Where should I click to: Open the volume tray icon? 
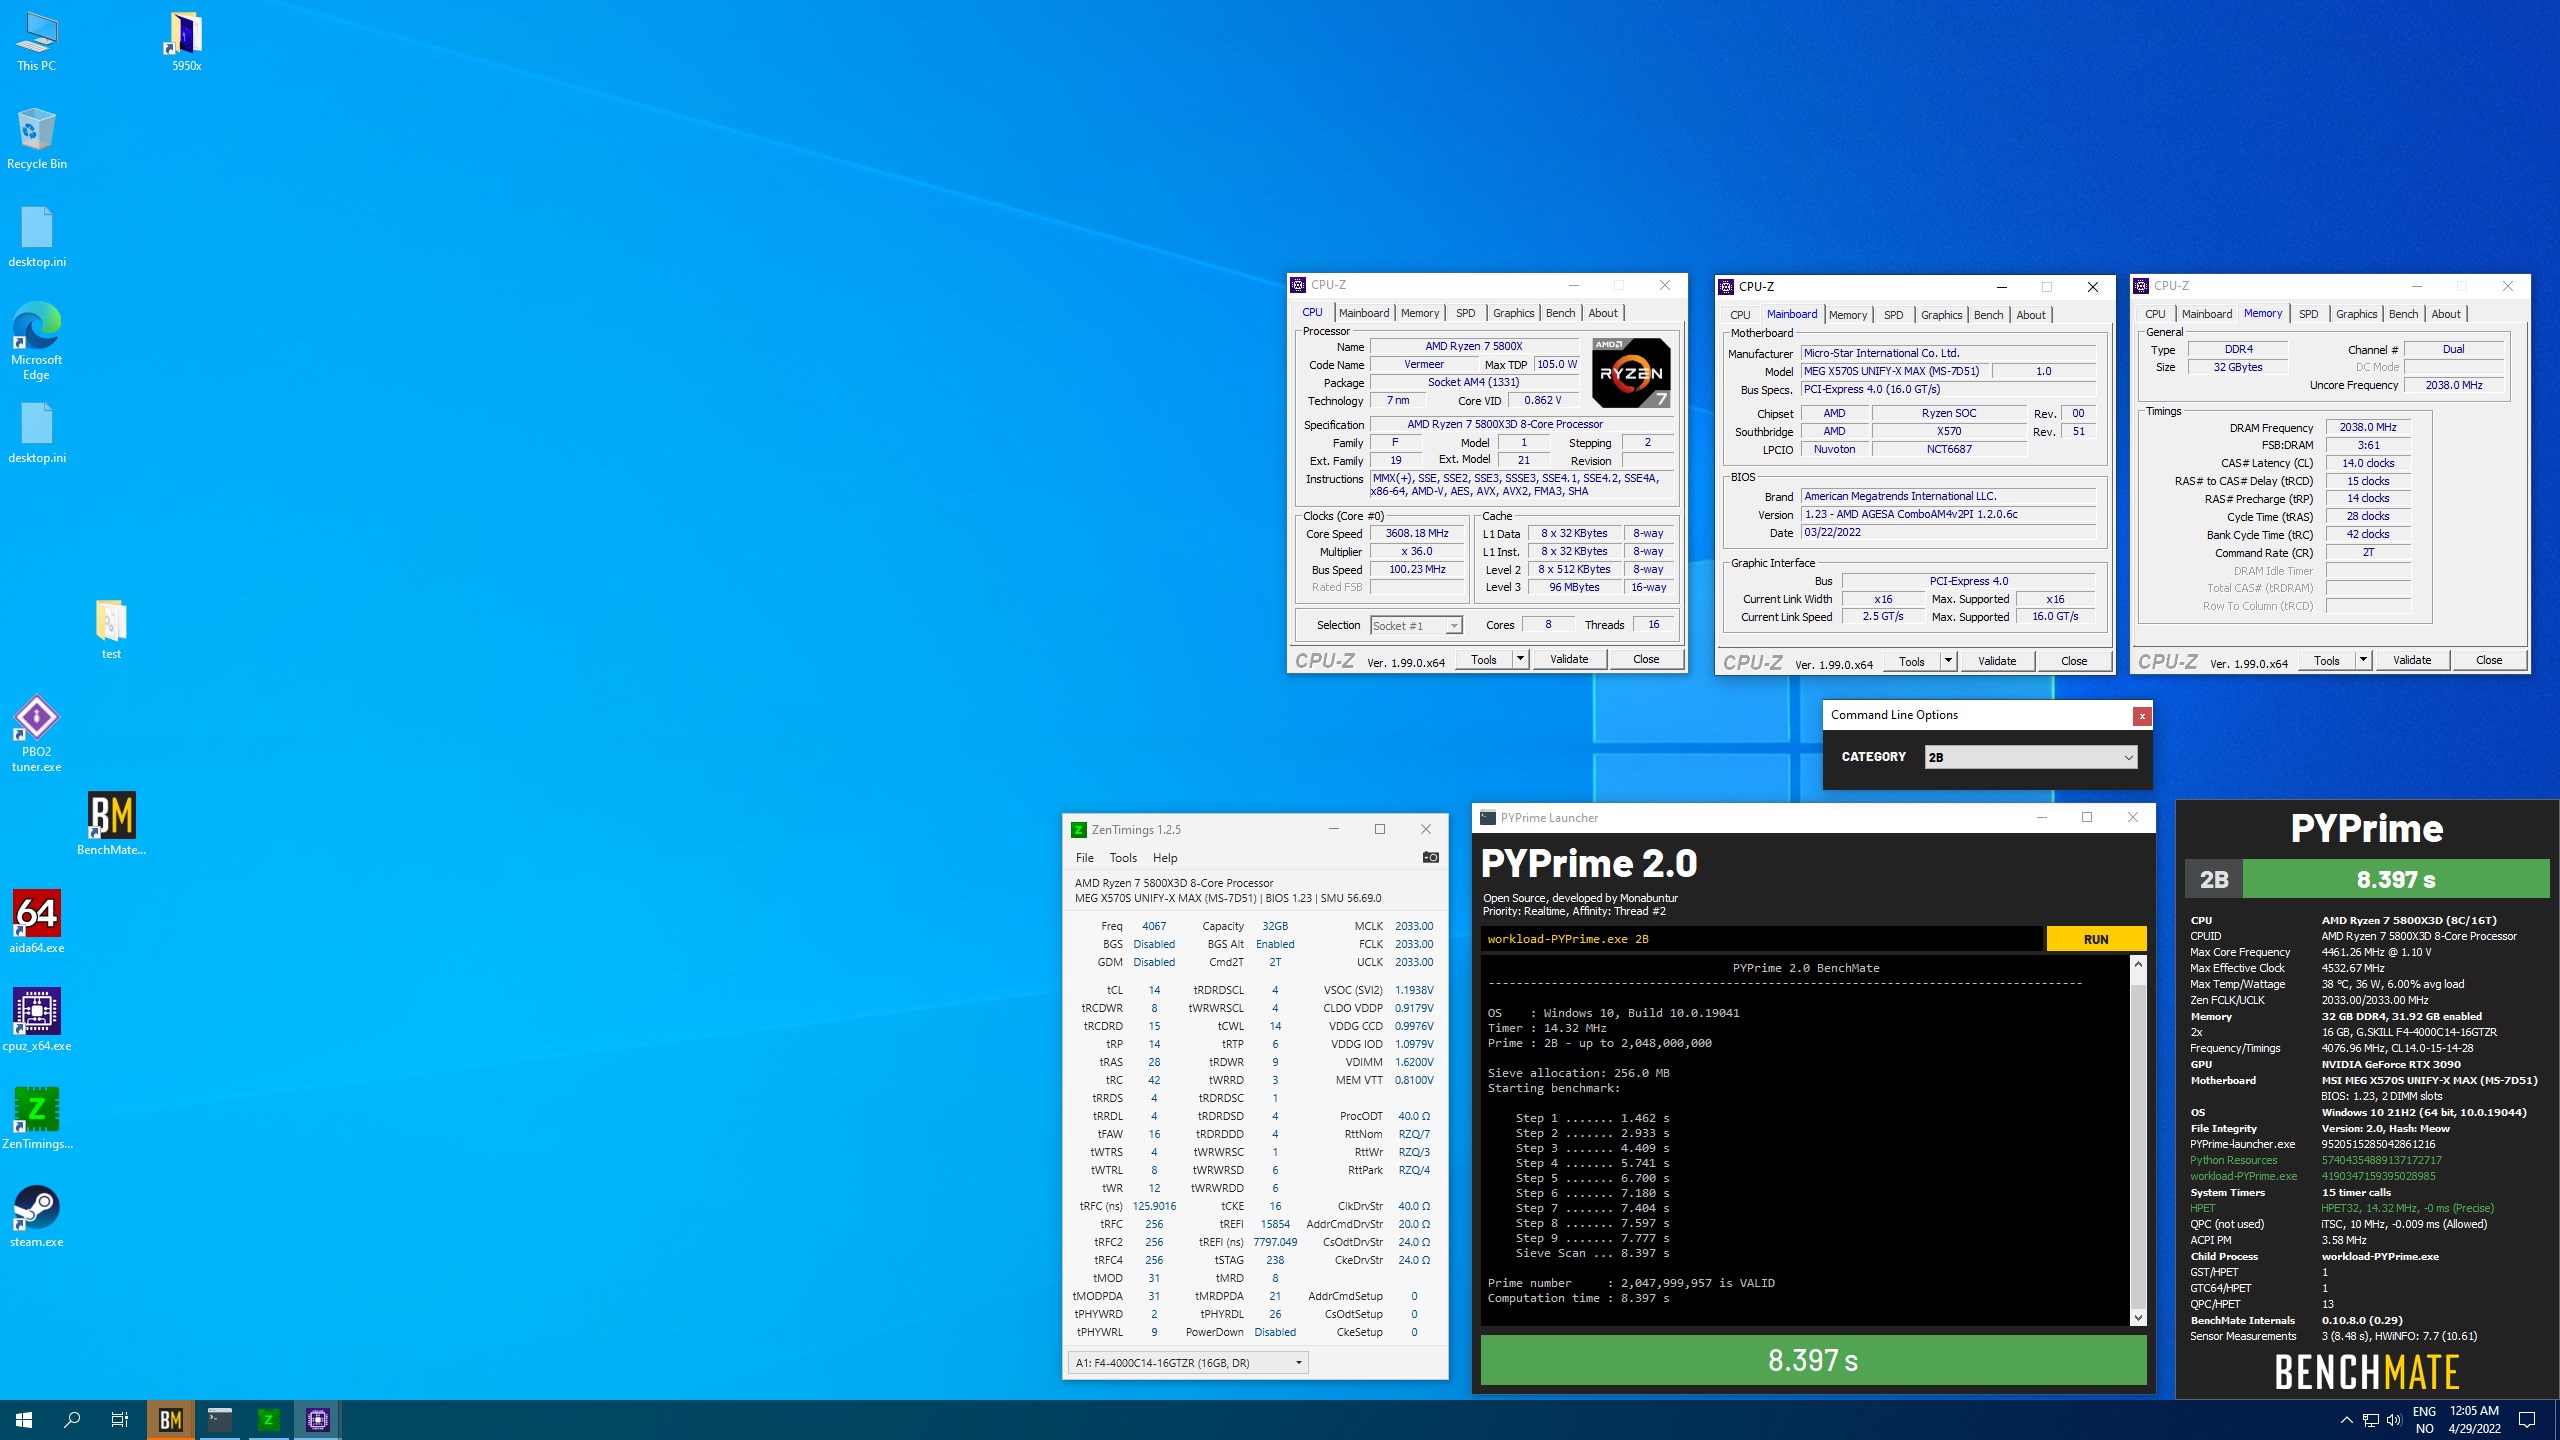point(2394,1420)
